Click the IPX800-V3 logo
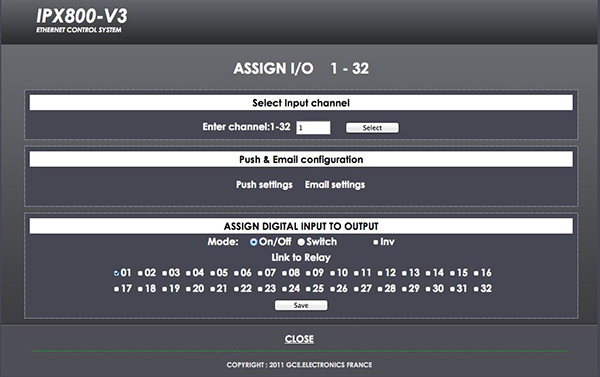The image size is (600, 377). [82, 20]
